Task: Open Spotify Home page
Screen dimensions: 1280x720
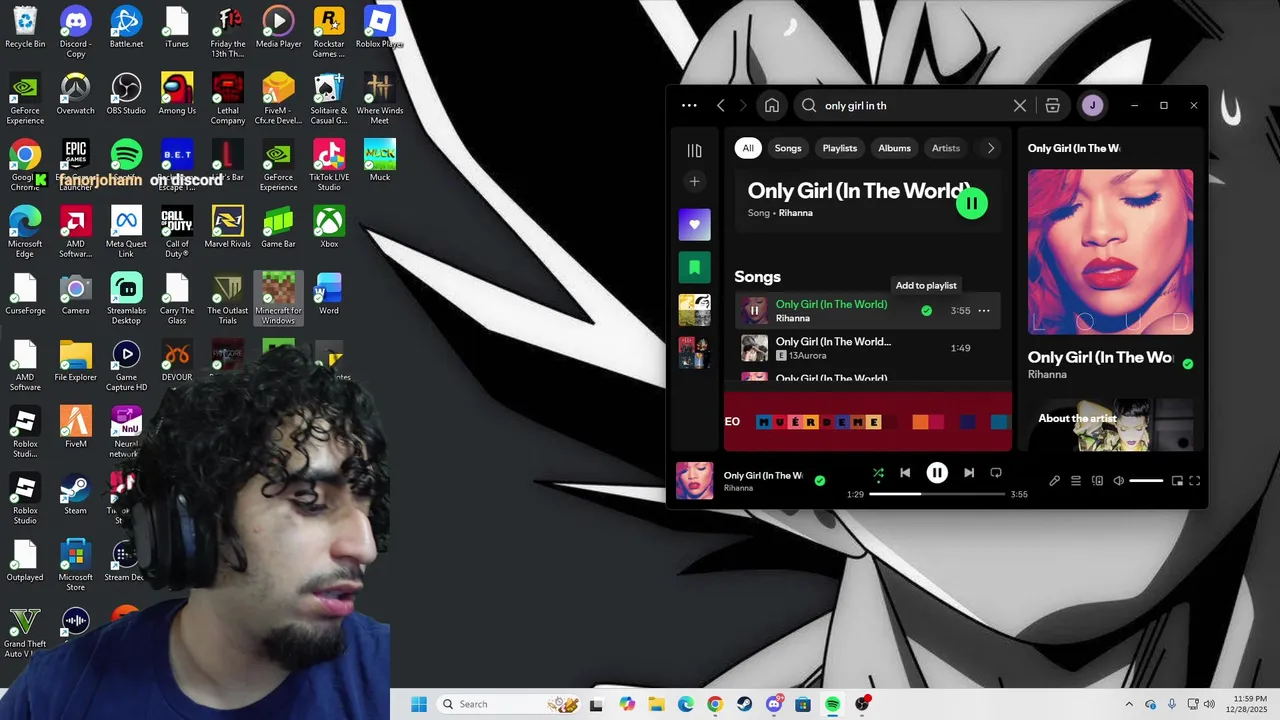Action: [772, 105]
